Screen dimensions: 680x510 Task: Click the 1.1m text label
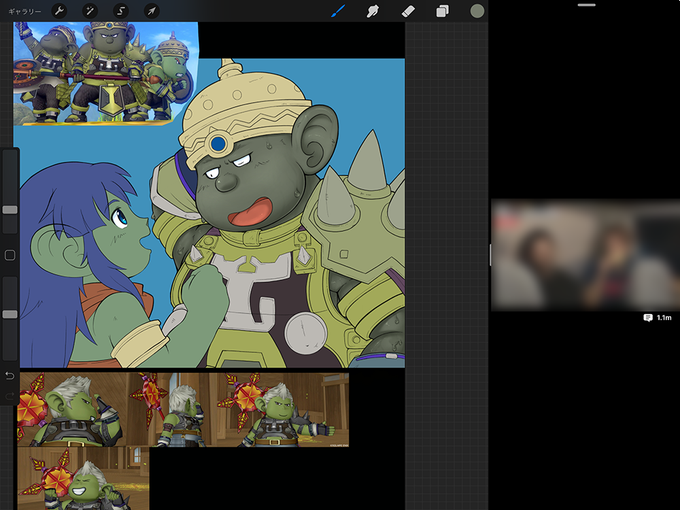pos(664,318)
